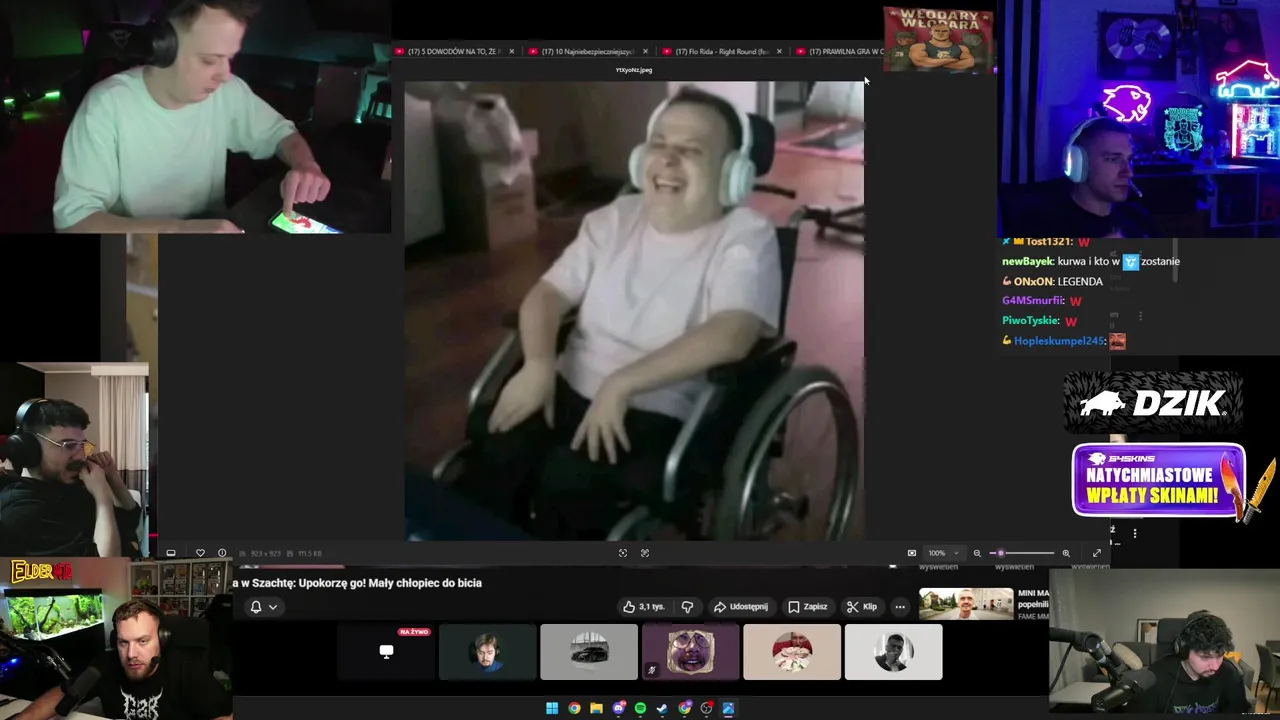Image resolution: width=1280 pixels, height=720 pixels.
Task: Click the fit-to-window icon in photo viewer
Action: coord(623,553)
